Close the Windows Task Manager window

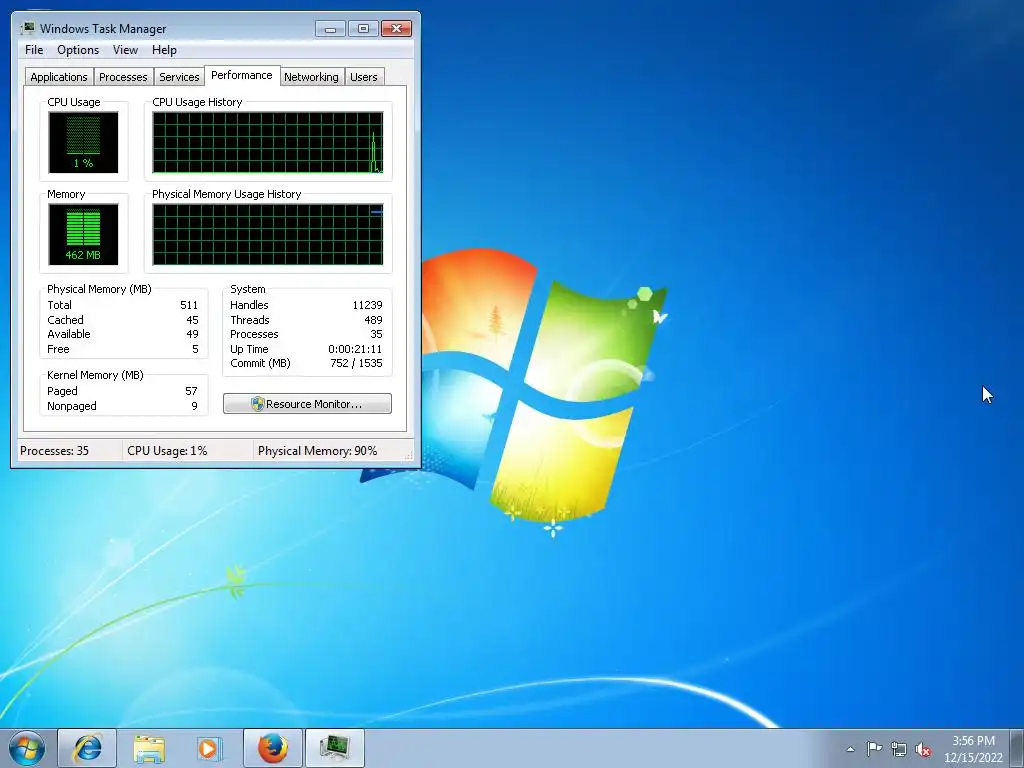click(x=396, y=29)
